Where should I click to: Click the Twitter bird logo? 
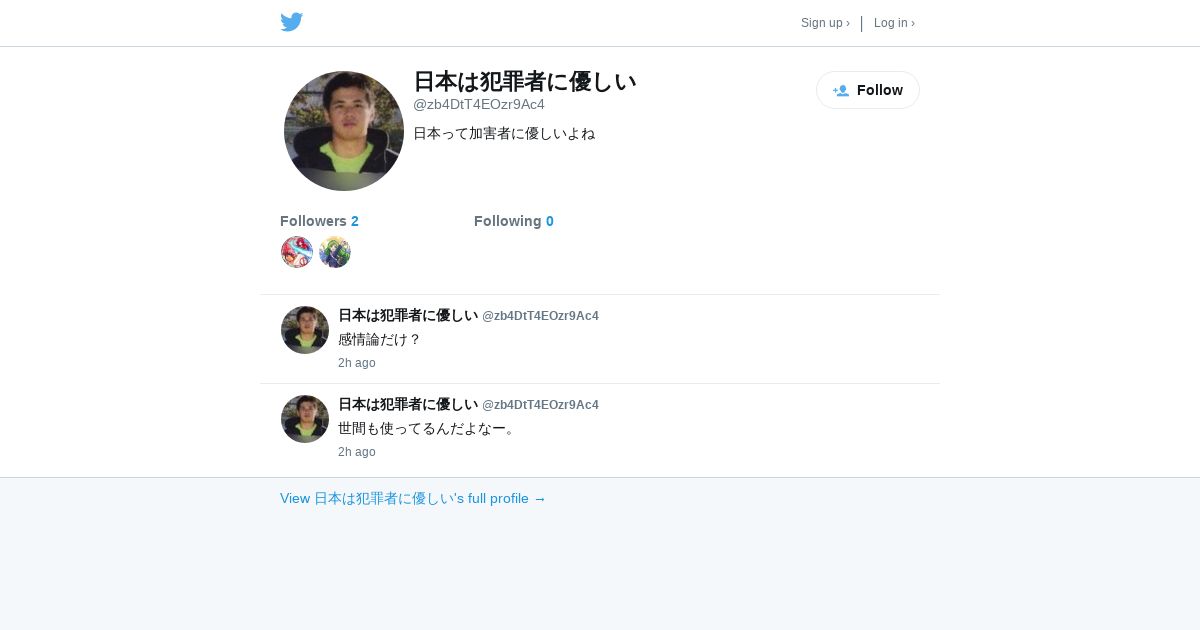292,22
